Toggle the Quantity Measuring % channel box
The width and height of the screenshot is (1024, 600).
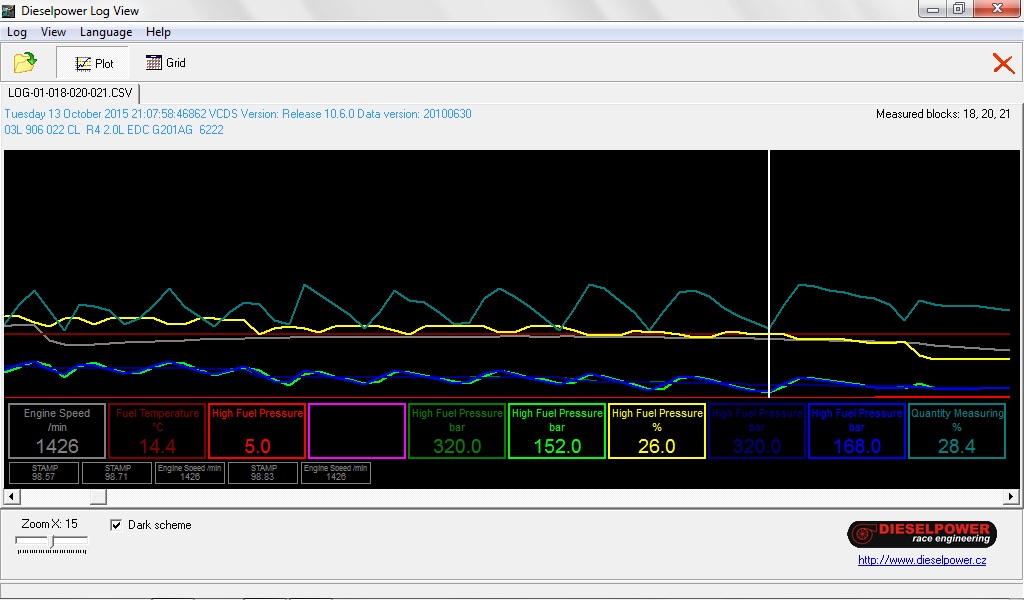957,431
